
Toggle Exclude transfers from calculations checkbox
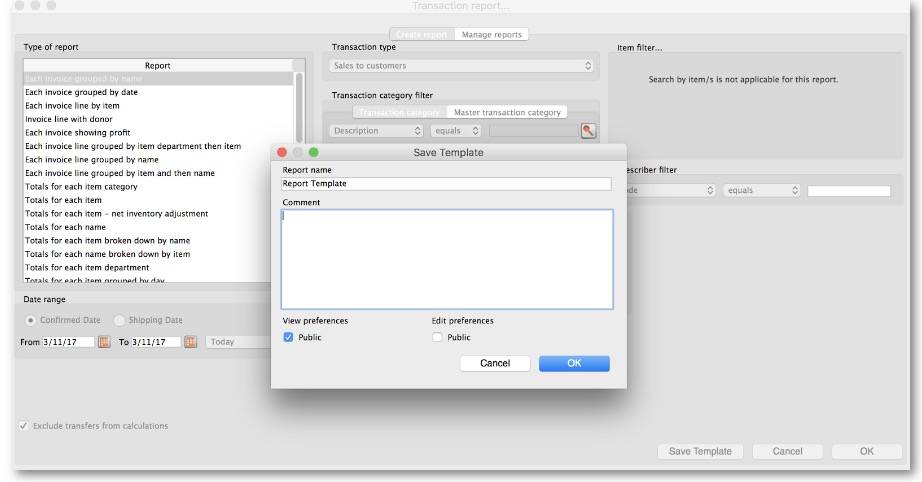(x=24, y=426)
